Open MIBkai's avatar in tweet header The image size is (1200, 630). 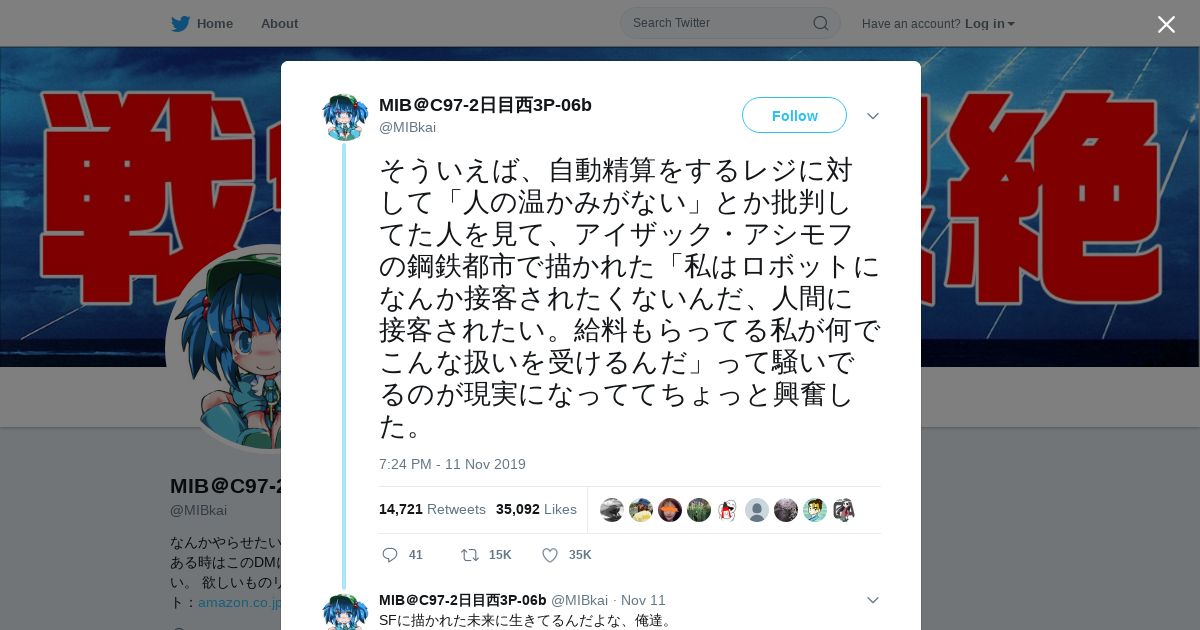(x=345, y=117)
